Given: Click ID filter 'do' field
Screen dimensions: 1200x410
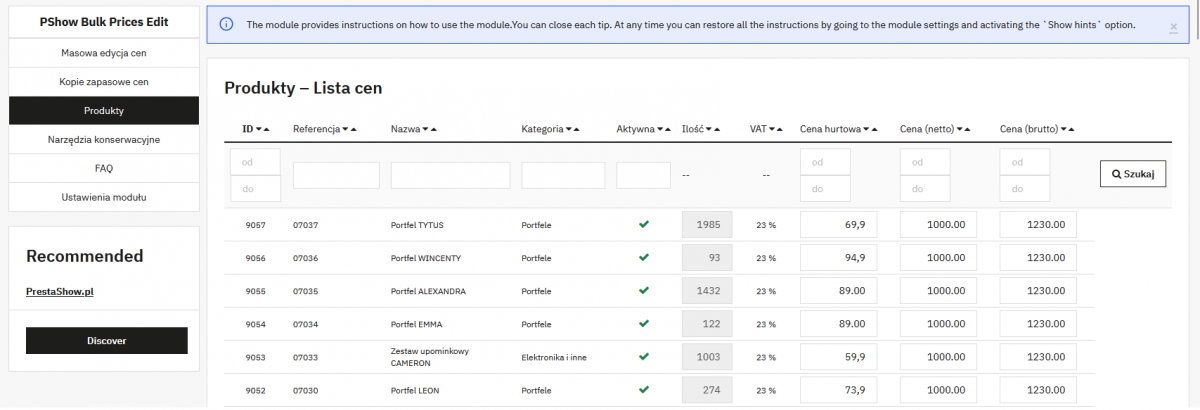Looking at the screenshot, I should coord(255,188).
